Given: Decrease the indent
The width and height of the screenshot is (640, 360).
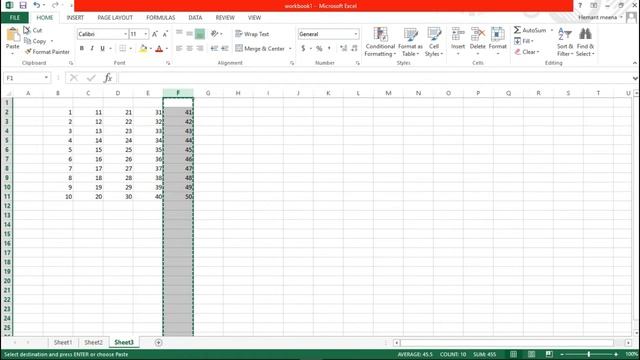Looking at the screenshot, I should click(x=214, y=49).
